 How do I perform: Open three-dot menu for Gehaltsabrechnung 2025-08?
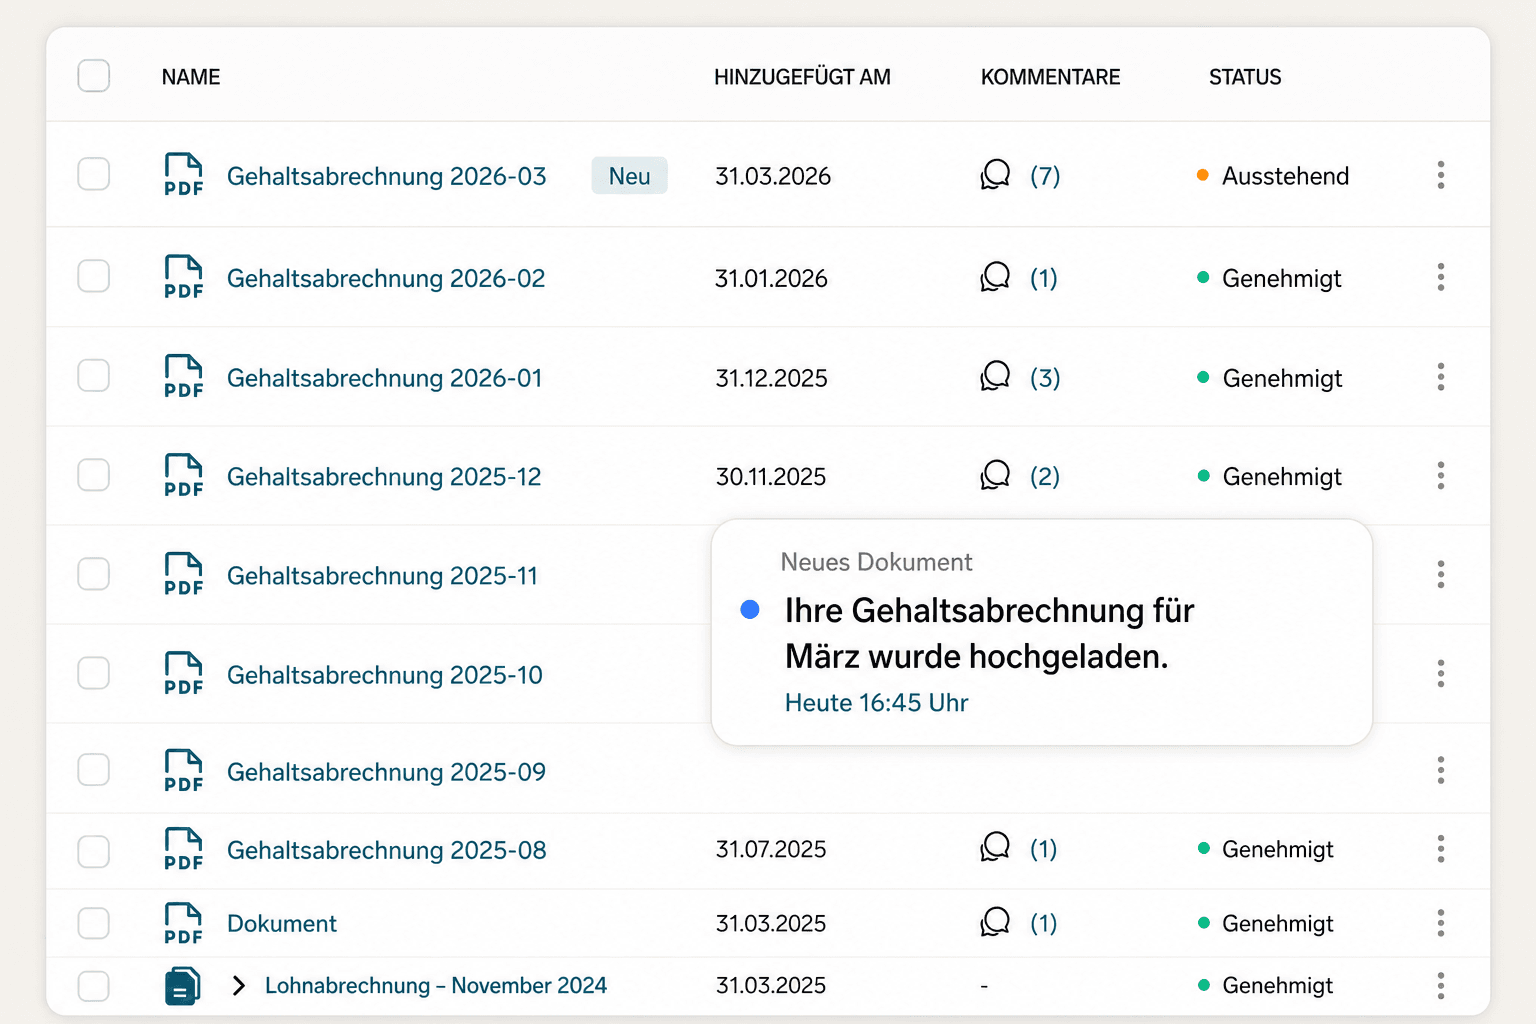point(1441,849)
